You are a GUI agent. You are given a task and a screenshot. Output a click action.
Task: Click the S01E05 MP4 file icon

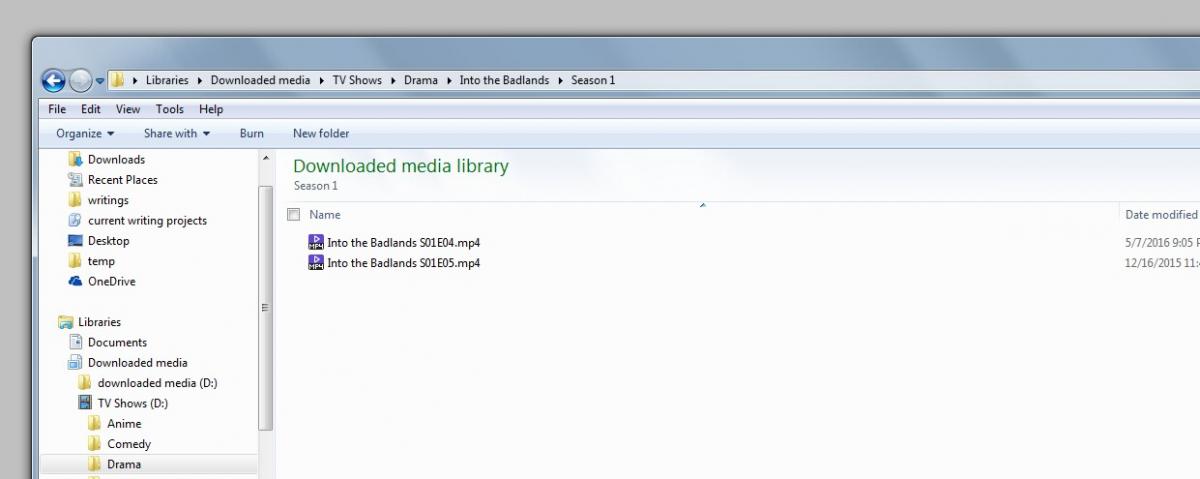(x=316, y=262)
